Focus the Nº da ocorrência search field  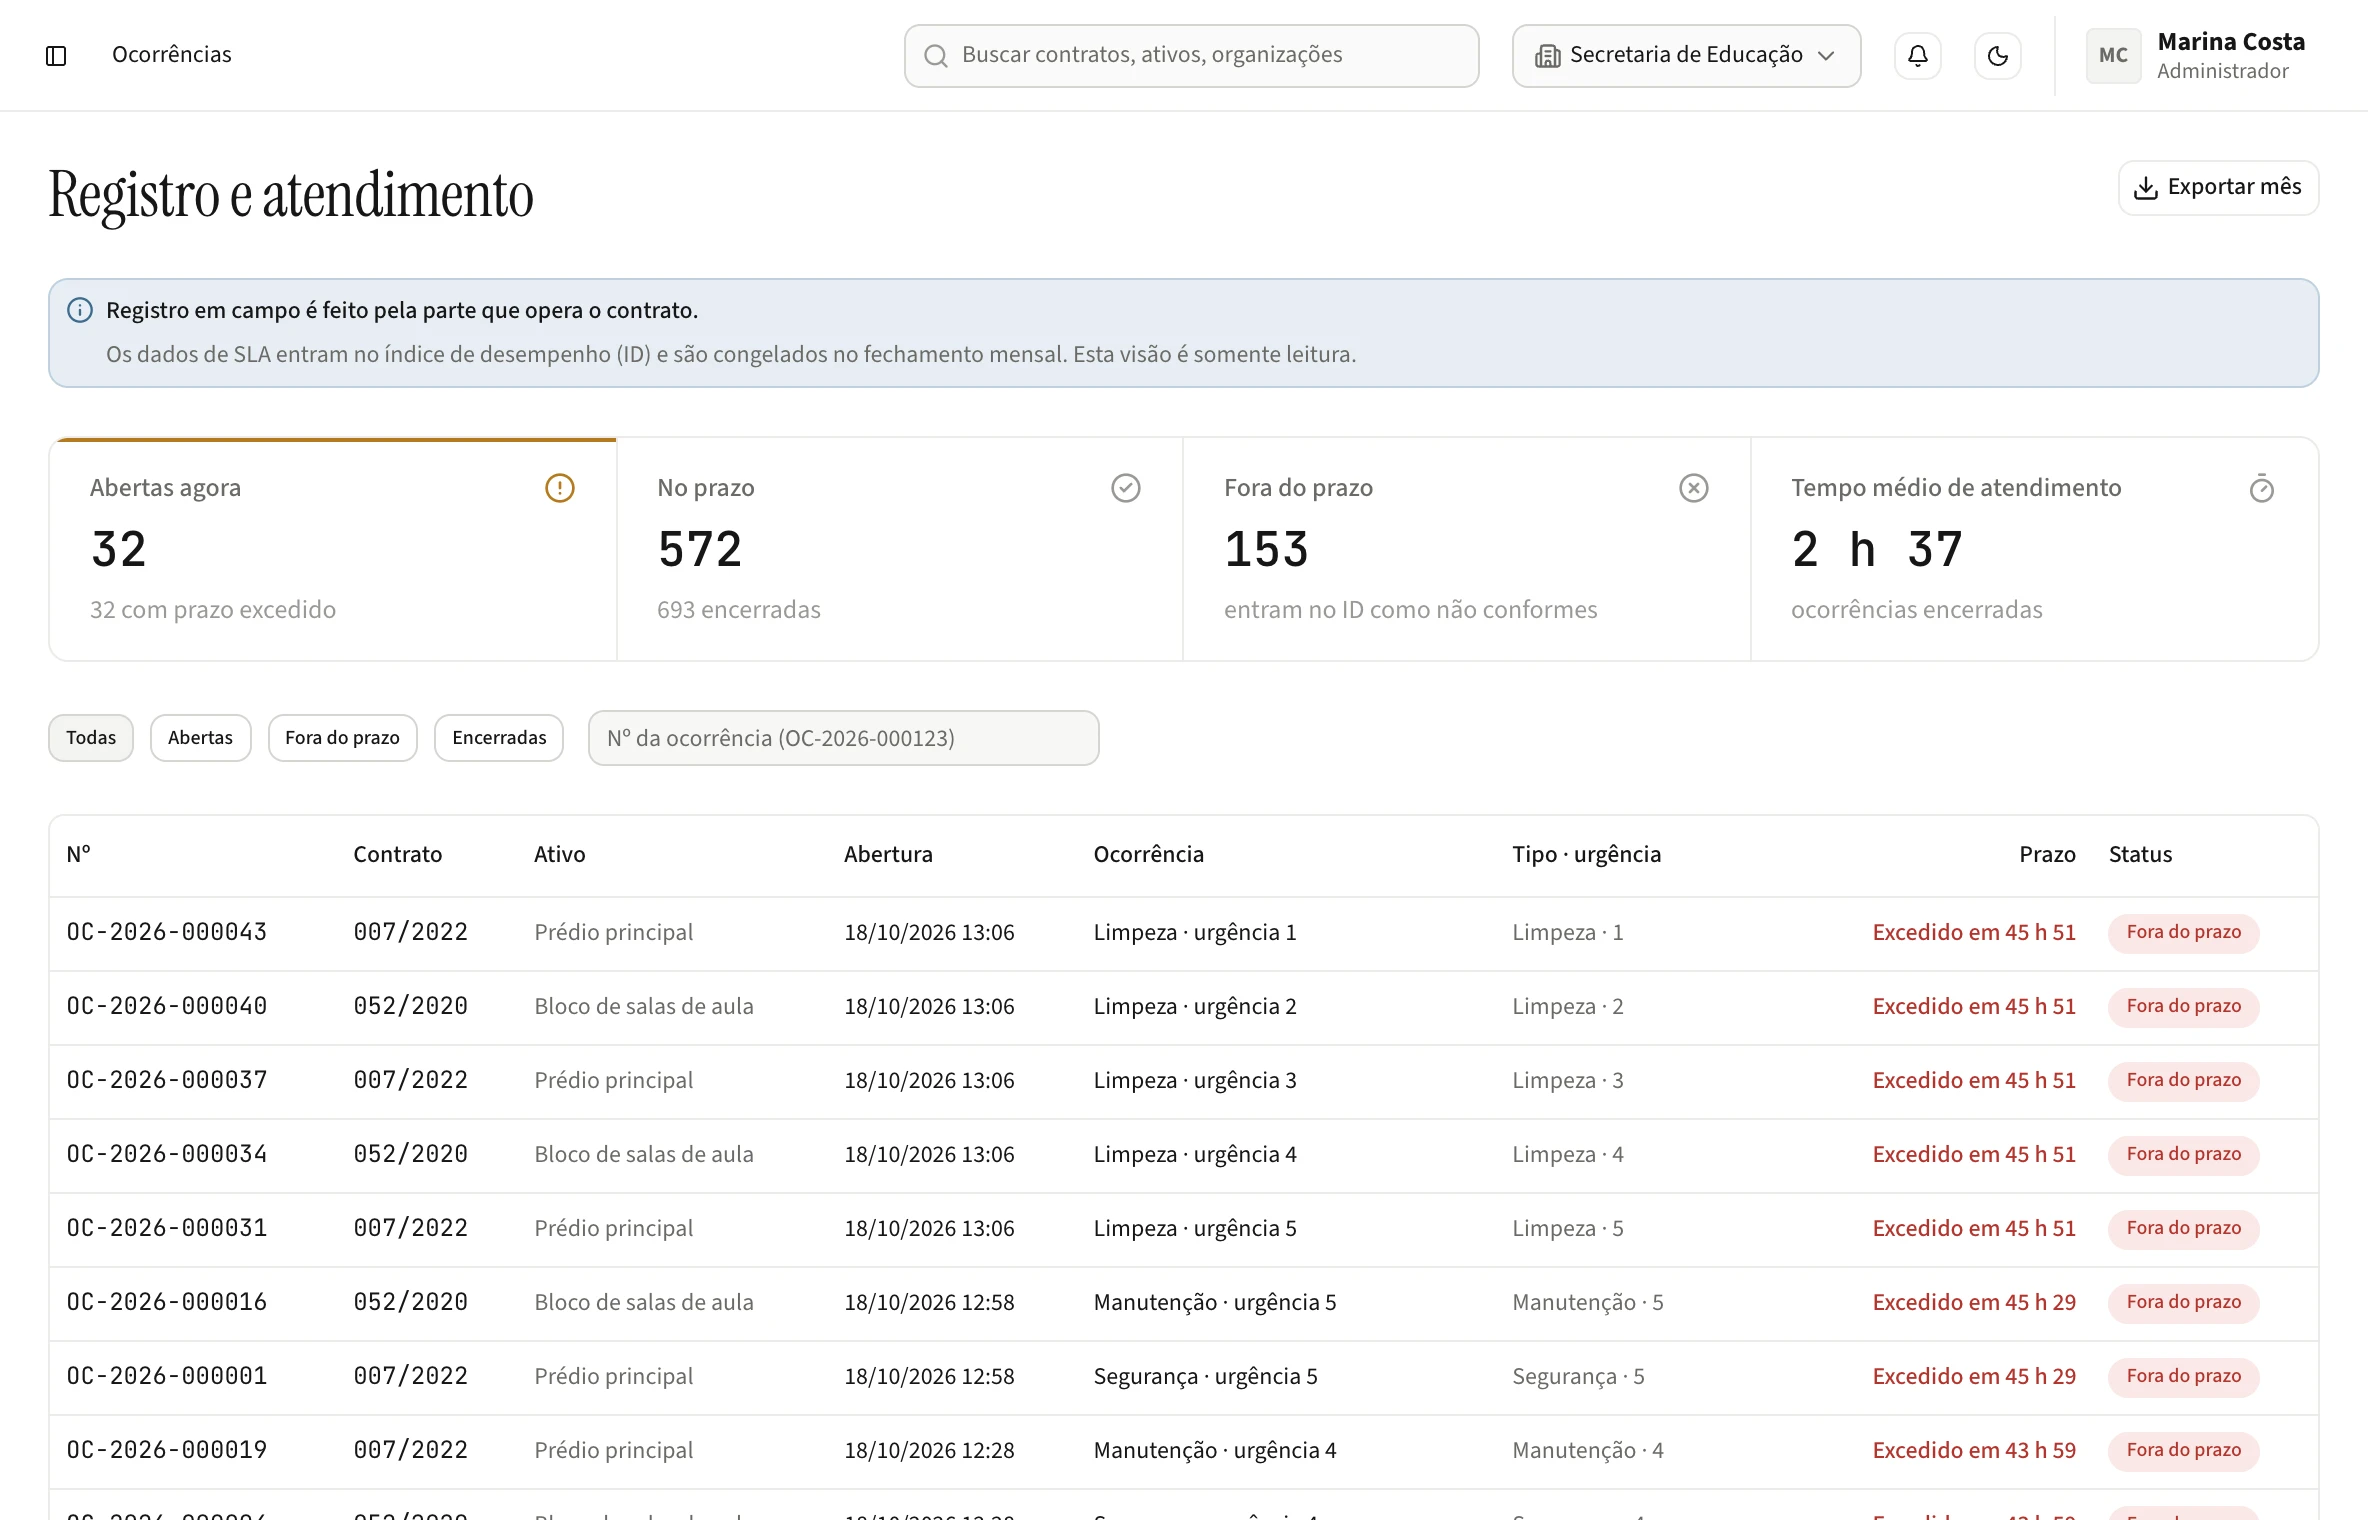pos(843,738)
